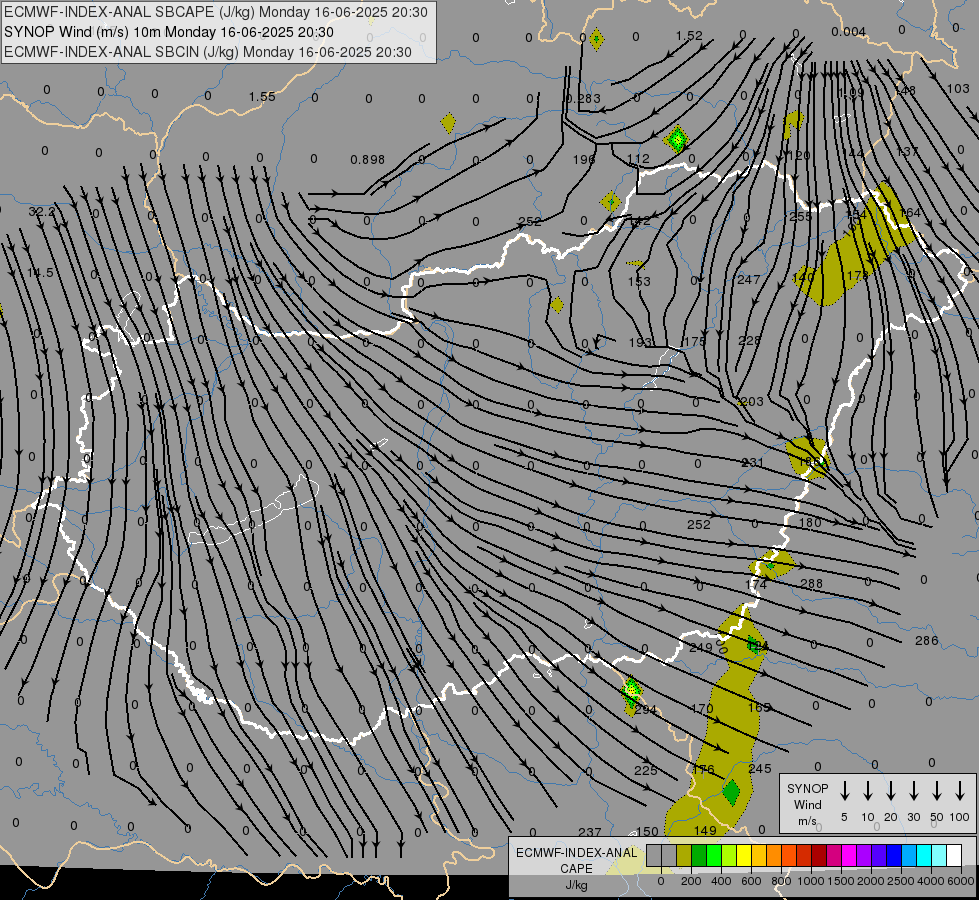Screen dimensions: 979x900
Task: Click the green diamond cell next to value 294
Action: click(631, 691)
